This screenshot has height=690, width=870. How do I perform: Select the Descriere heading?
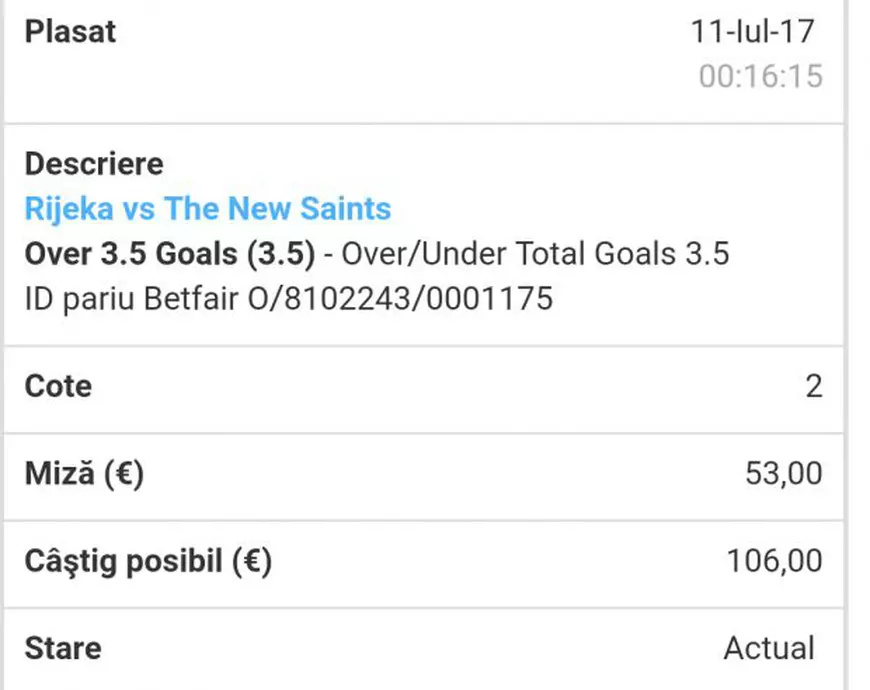point(94,163)
